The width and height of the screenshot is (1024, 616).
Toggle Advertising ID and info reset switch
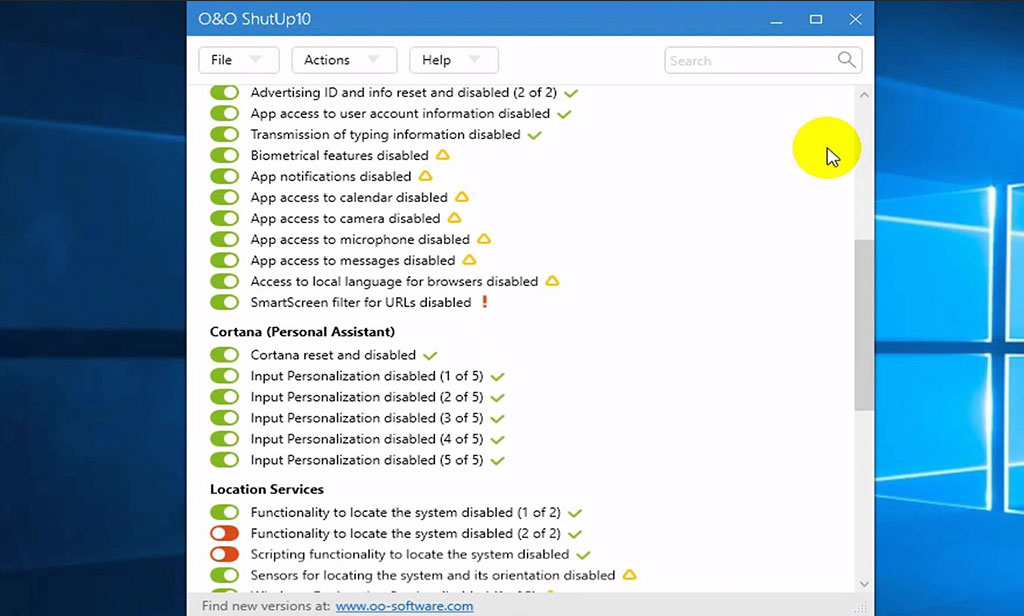[x=225, y=92]
